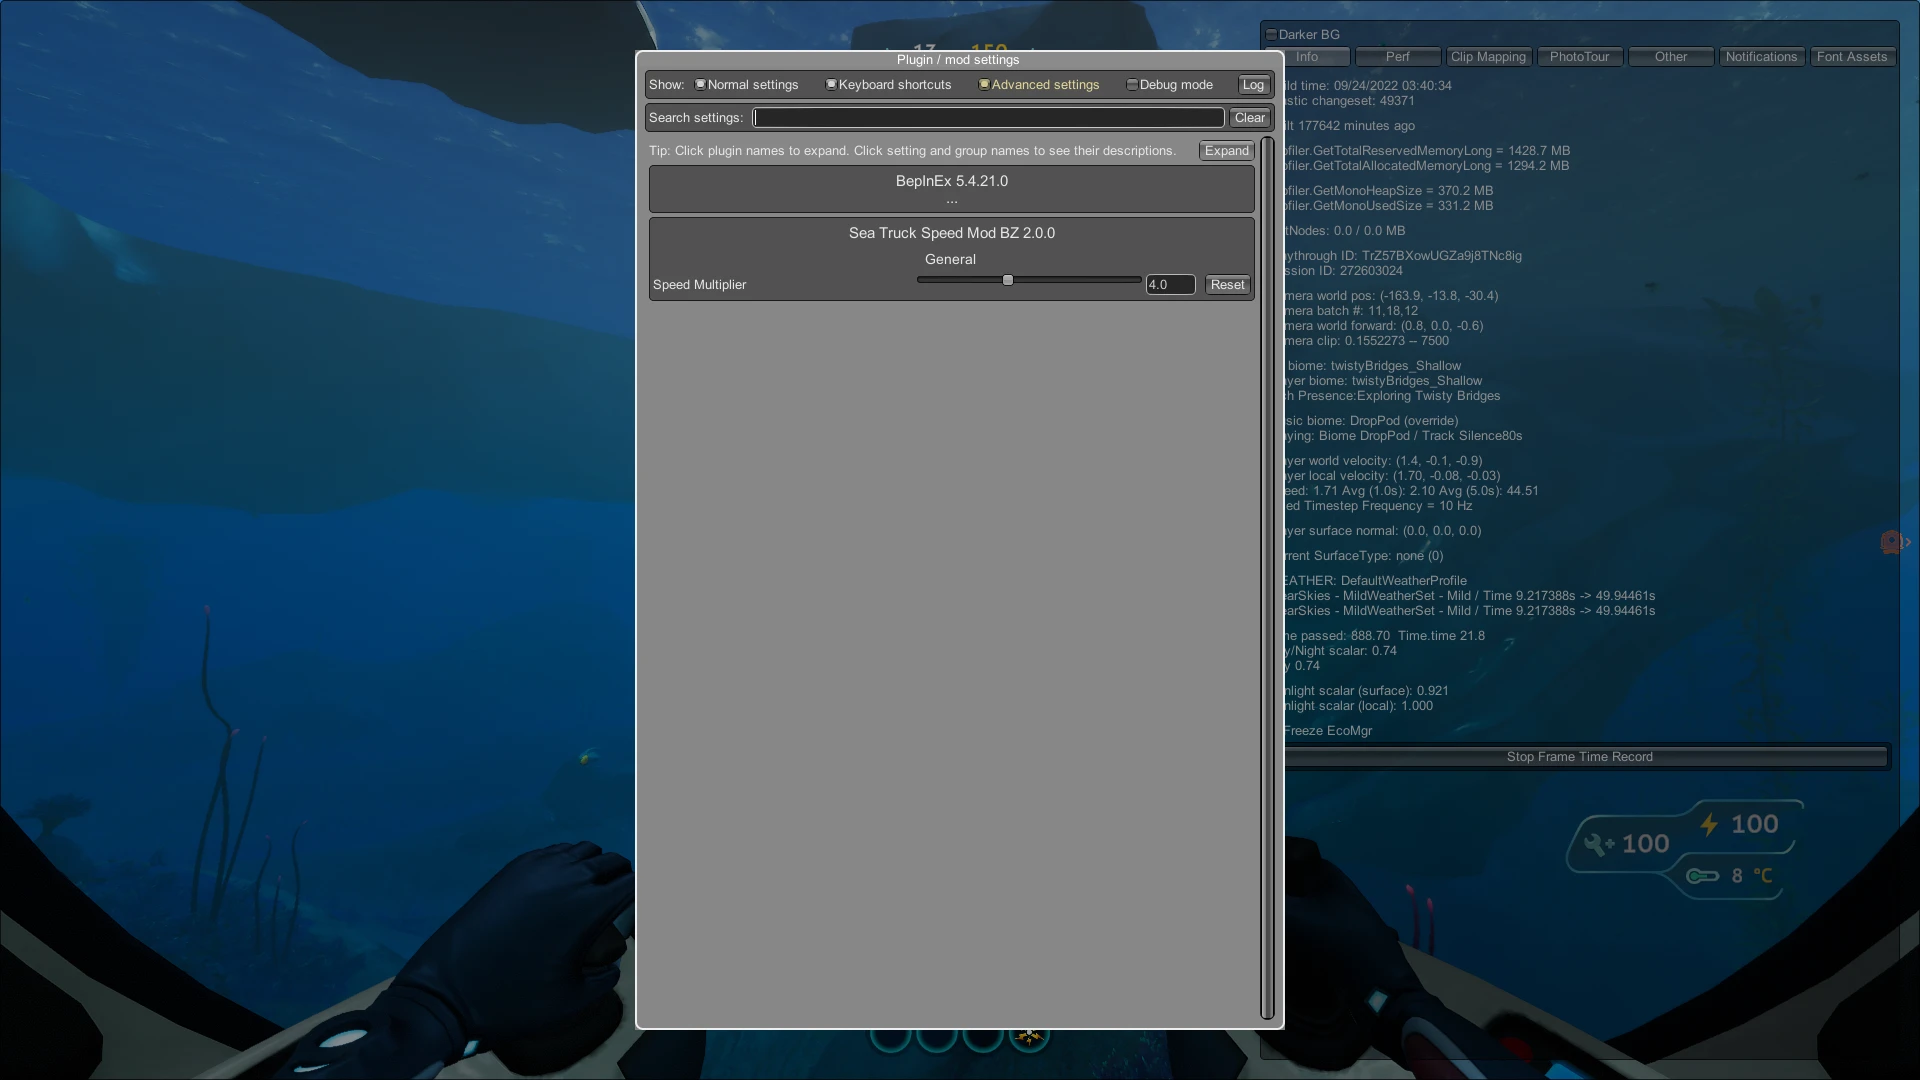
Task: Collapse the Sea Truck Speed Mod BZ header
Action: 951,233
